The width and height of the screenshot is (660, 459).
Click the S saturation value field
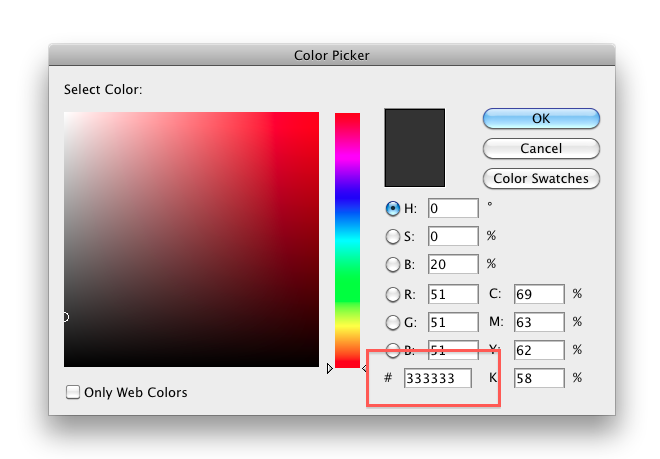[x=453, y=237]
